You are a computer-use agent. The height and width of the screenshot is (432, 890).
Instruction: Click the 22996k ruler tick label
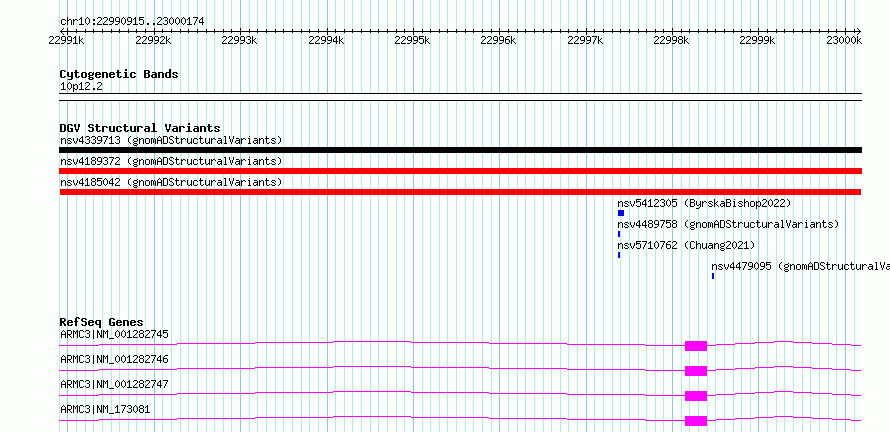point(499,40)
